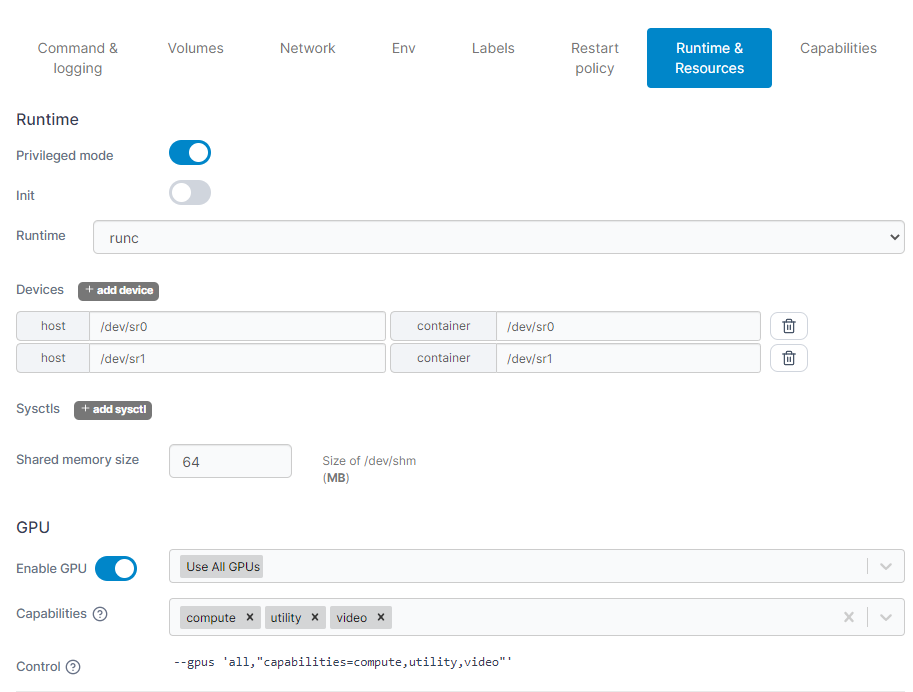The image size is (913, 692).
Task: Open the Restart policy tab
Action: tap(594, 58)
